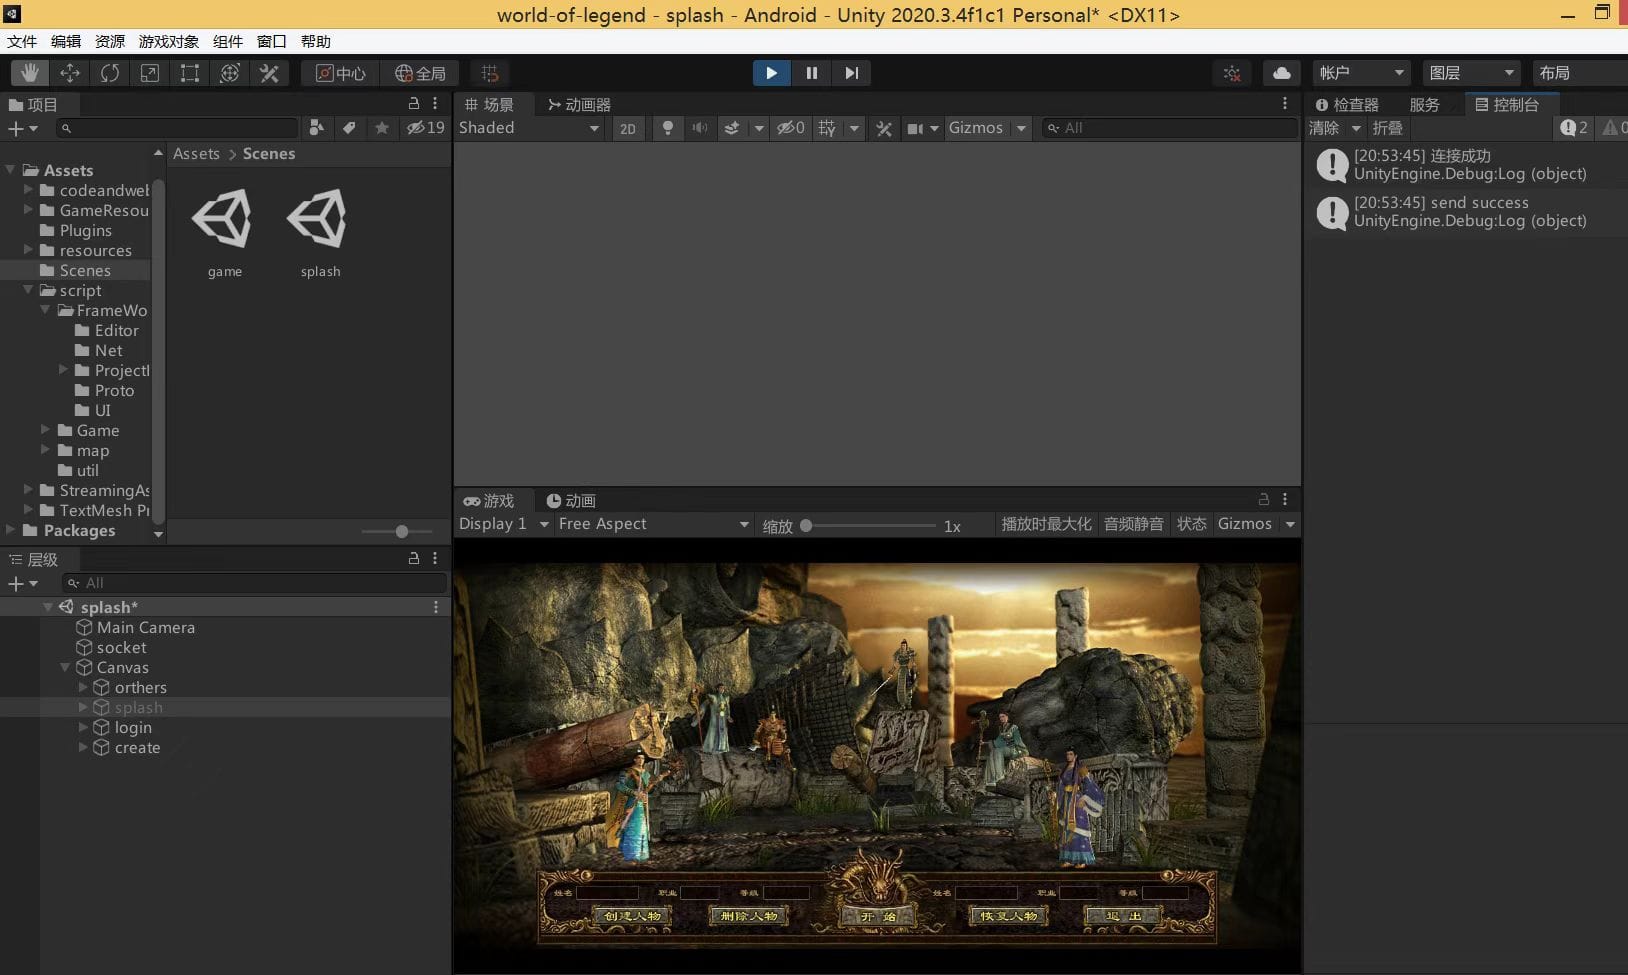
Task: Open the custom editor tools icon
Action: click(270, 73)
